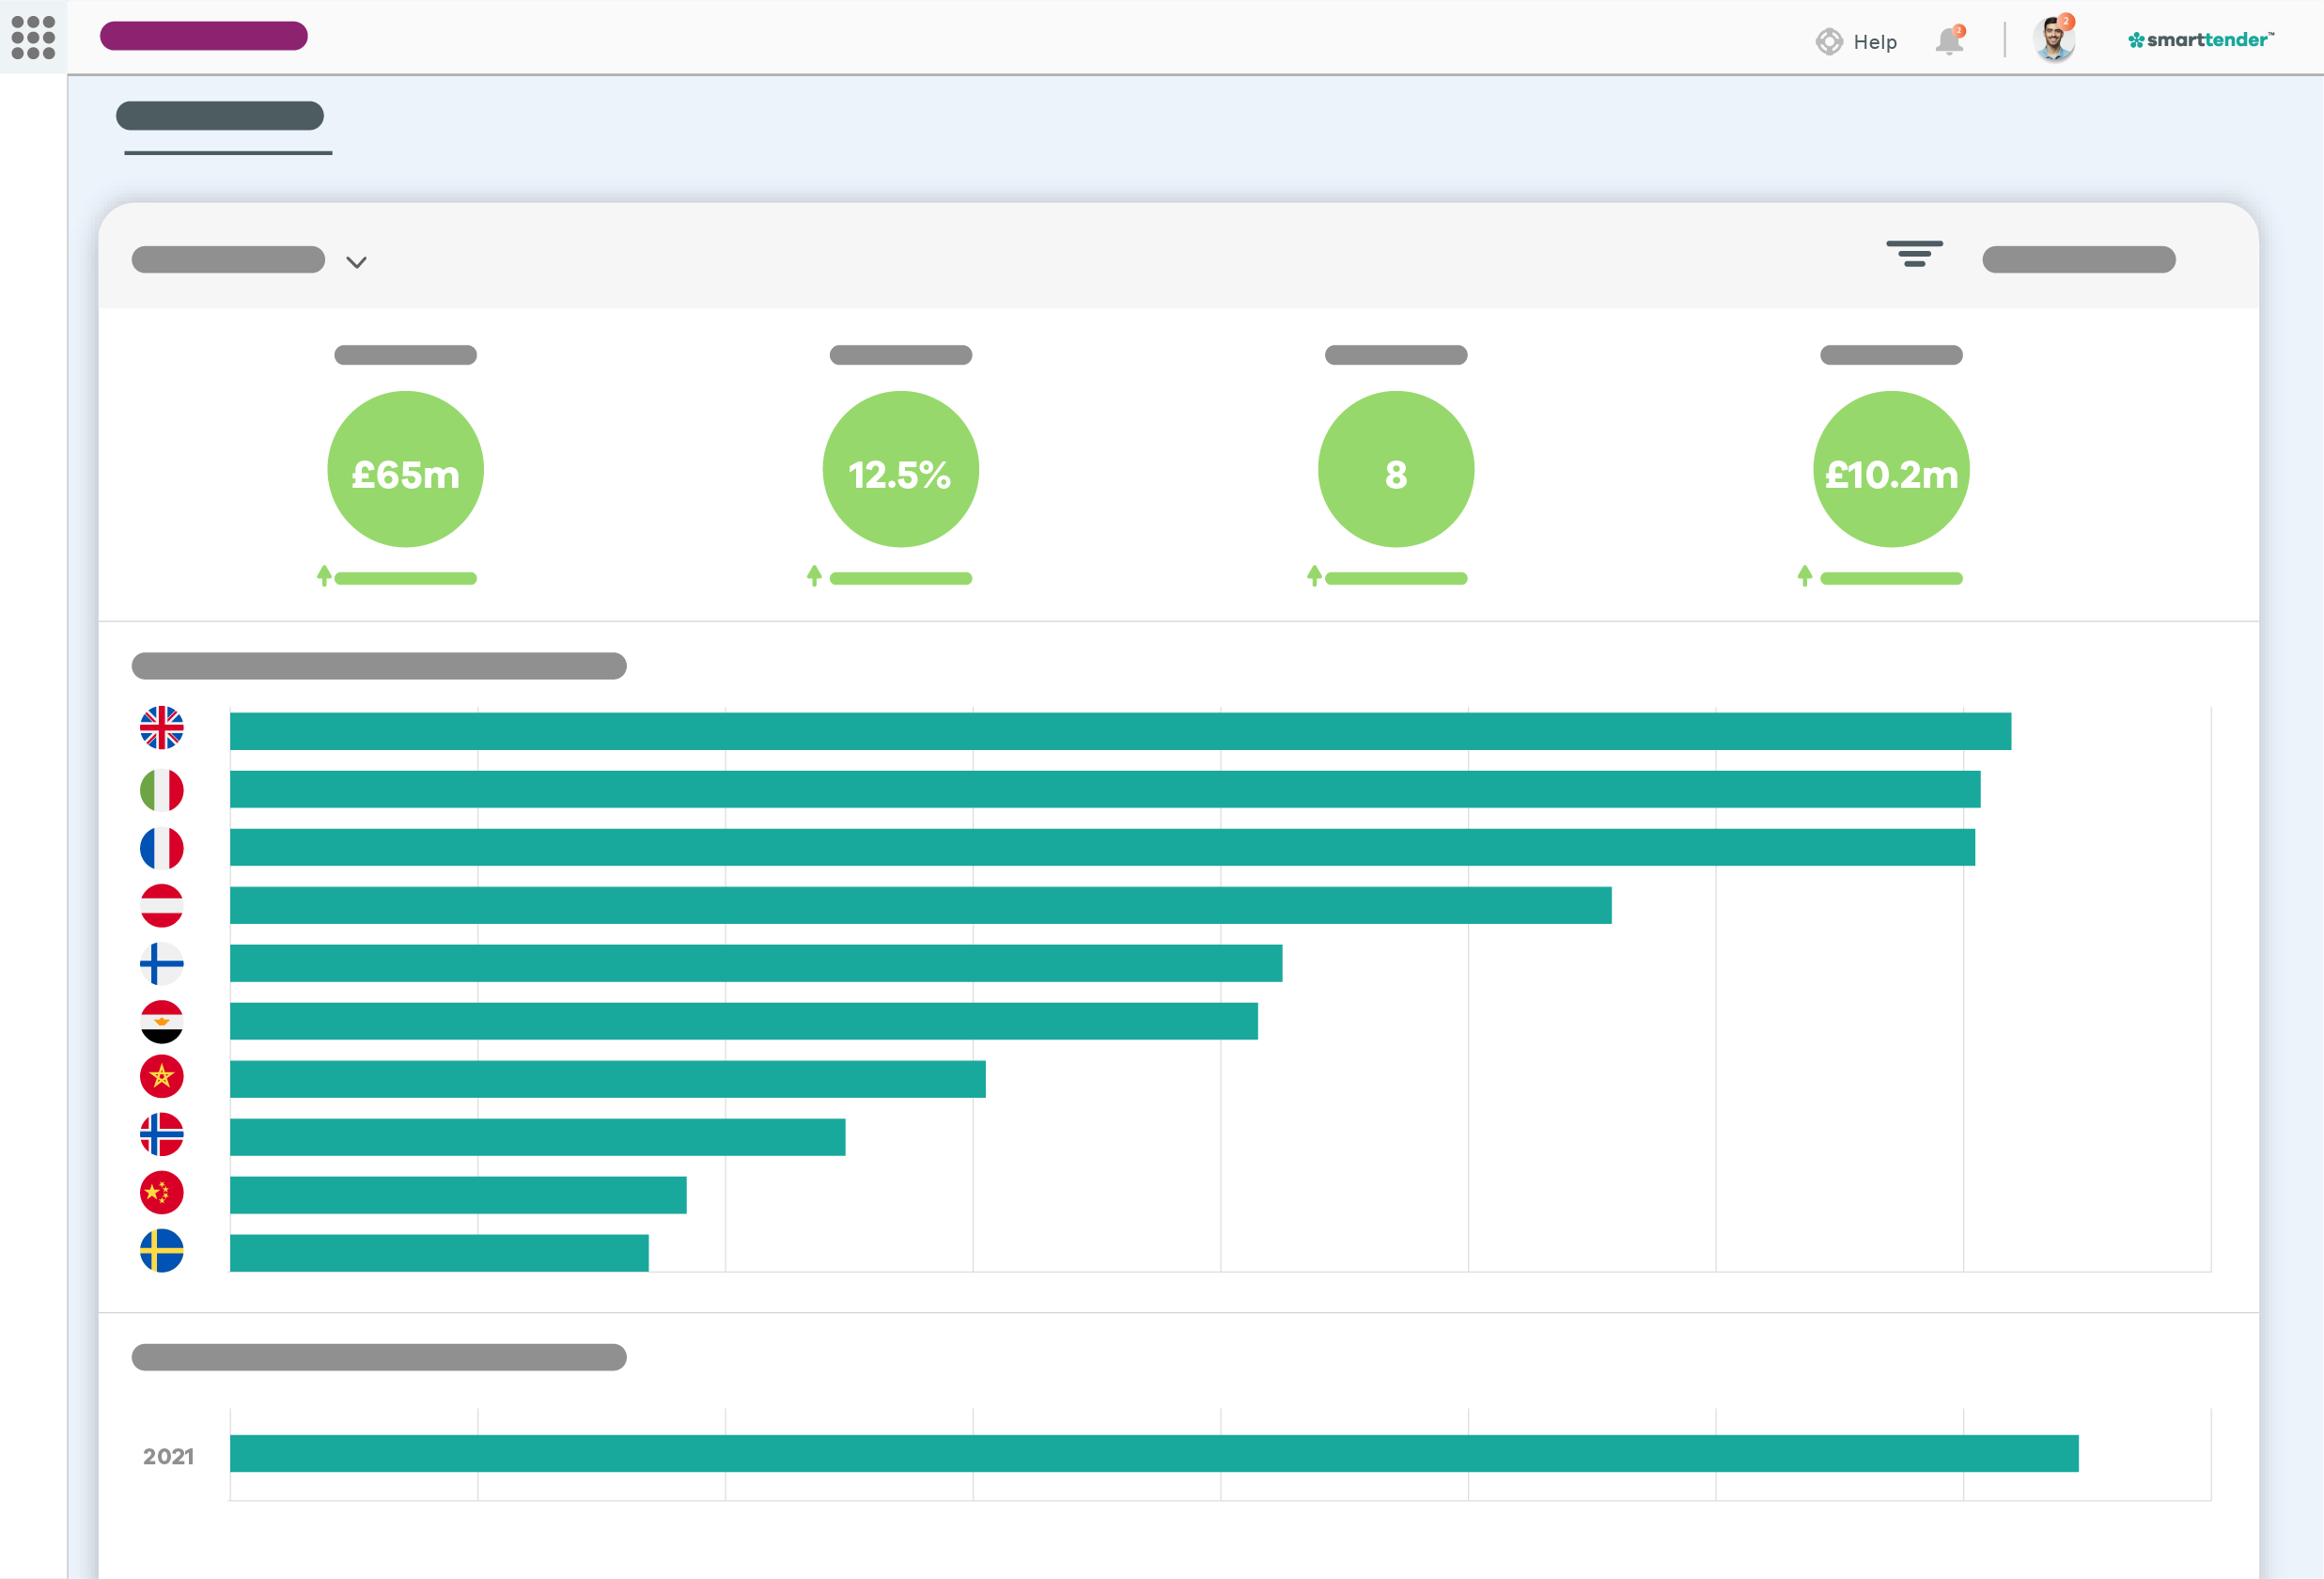Click the Sweden bar in chart
This screenshot has width=2324, height=1579.
coord(439,1253)
